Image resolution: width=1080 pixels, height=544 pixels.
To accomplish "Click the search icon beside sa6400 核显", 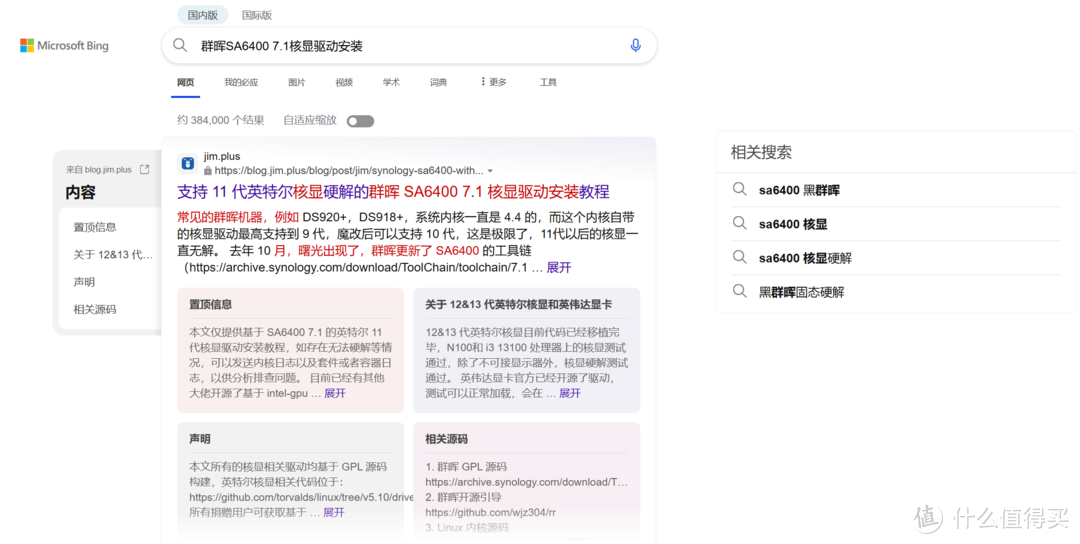I will click(739, 223).
